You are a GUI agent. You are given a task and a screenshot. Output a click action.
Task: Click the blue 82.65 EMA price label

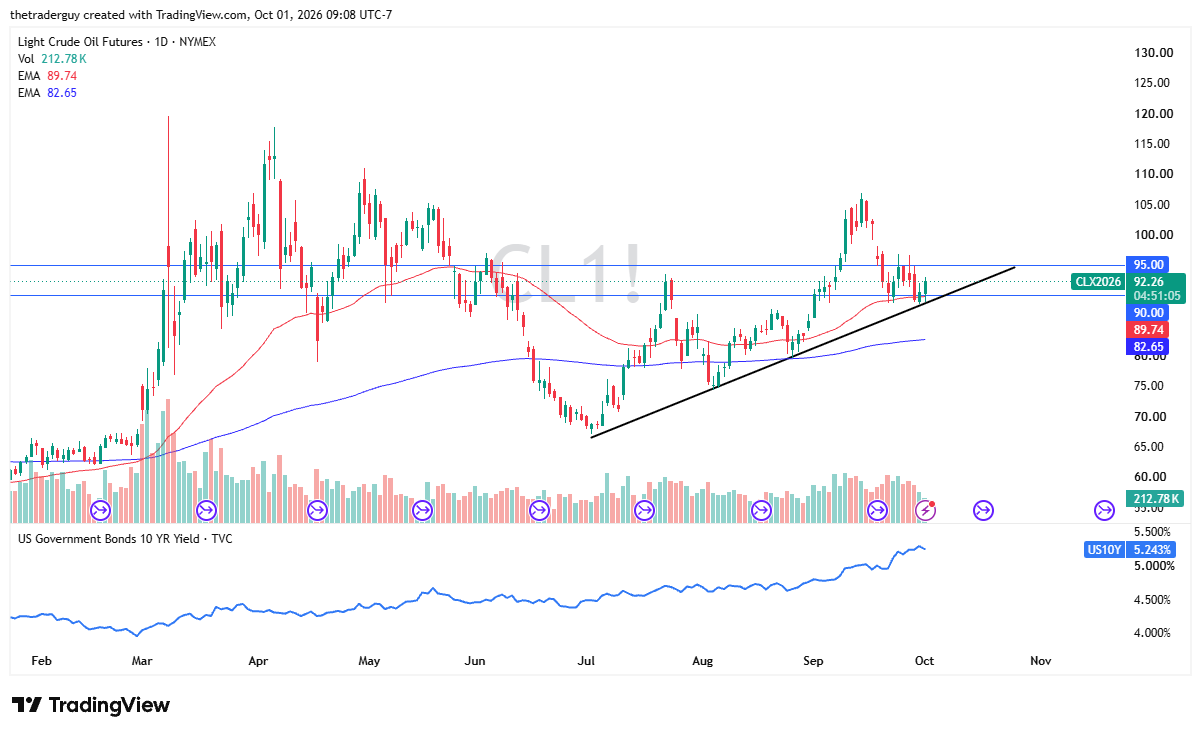coord(1146,346)
